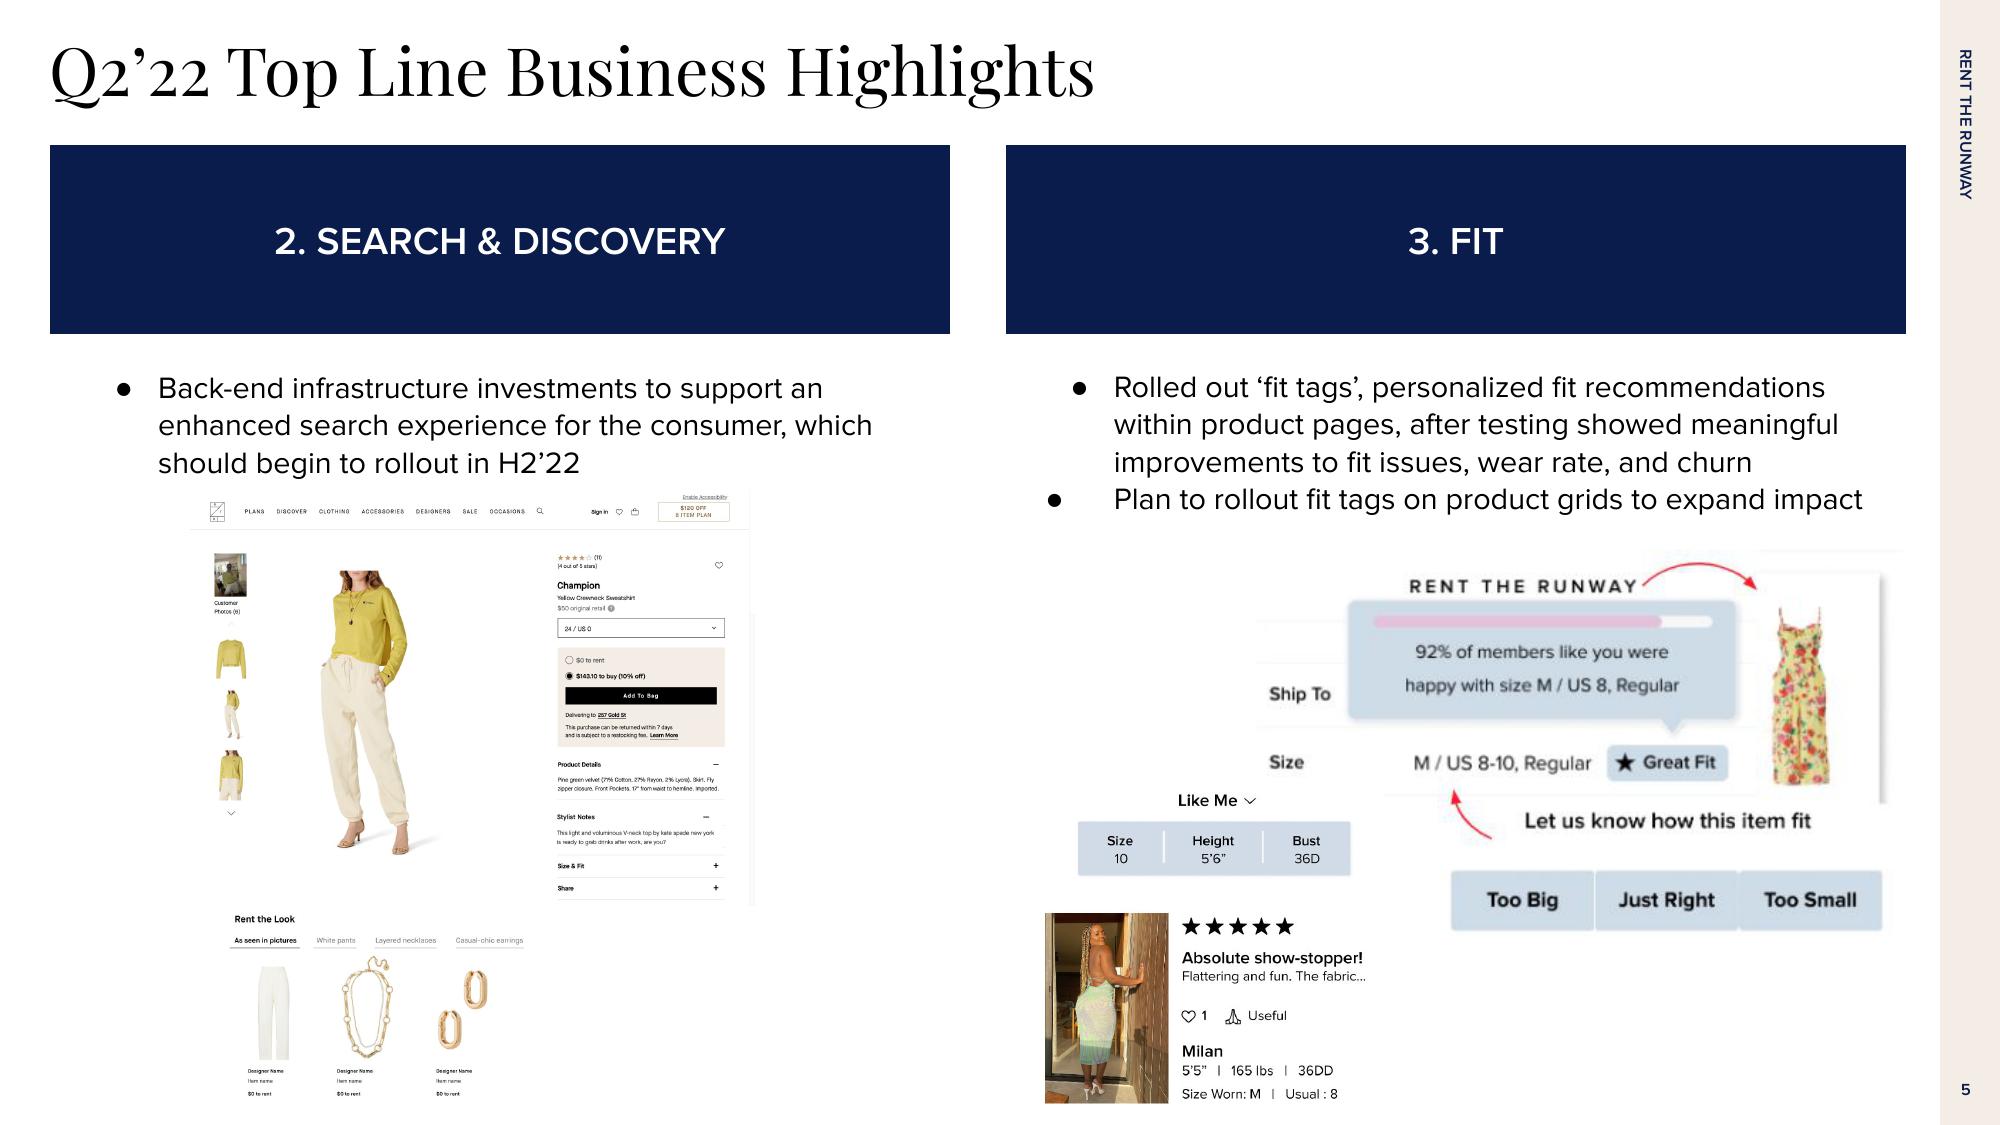The height and width of the screenshot is (1125, 2000).
Task: Click the 'Just Right' fit feedback option
Action: [x=1663, y=901]
